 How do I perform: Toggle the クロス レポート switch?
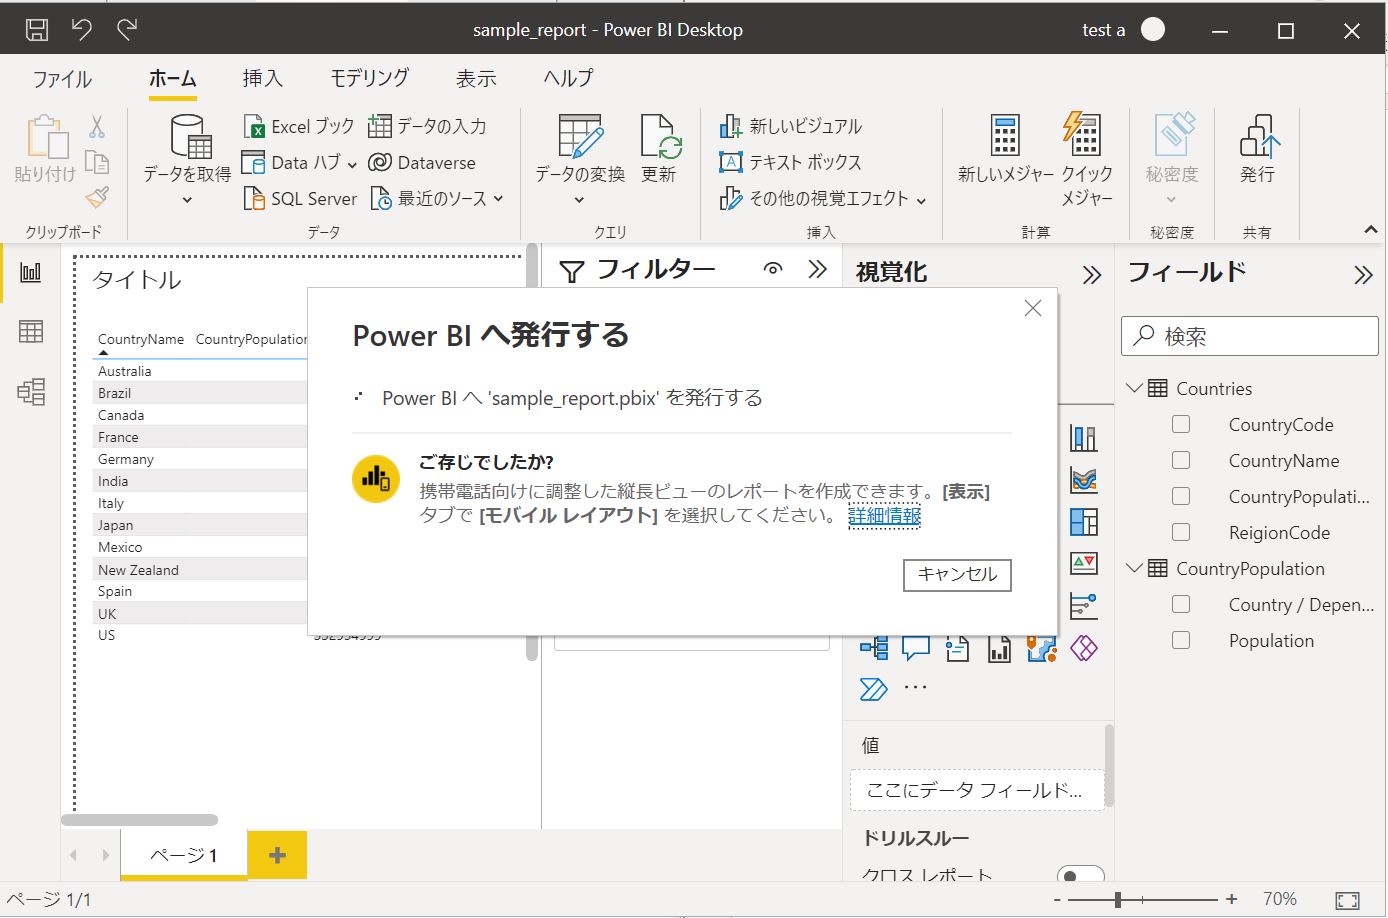click(1080, 876)
